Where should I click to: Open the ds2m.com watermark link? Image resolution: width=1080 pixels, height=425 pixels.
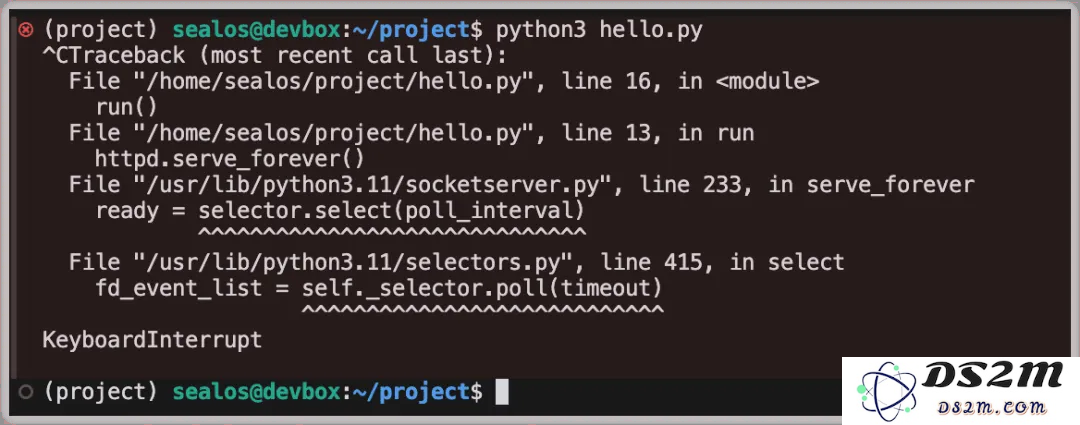click(x=992, y=407)
